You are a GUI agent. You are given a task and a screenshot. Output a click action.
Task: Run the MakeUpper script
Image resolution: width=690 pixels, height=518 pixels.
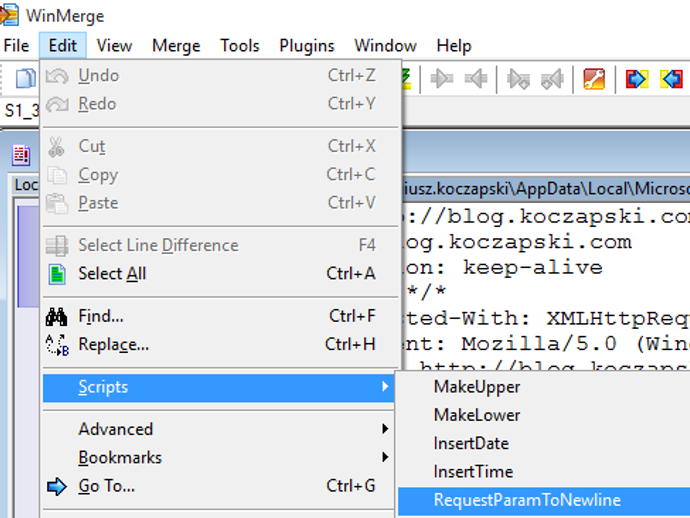544,387
